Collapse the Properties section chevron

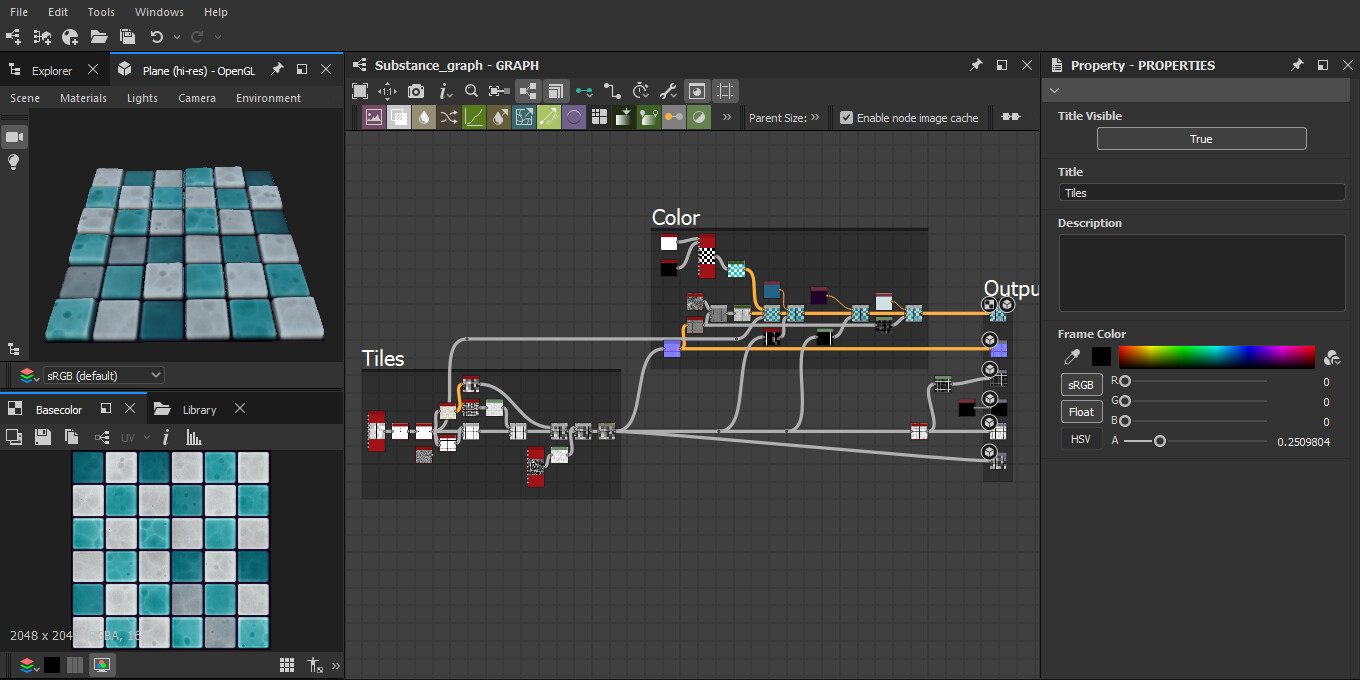1053,91
